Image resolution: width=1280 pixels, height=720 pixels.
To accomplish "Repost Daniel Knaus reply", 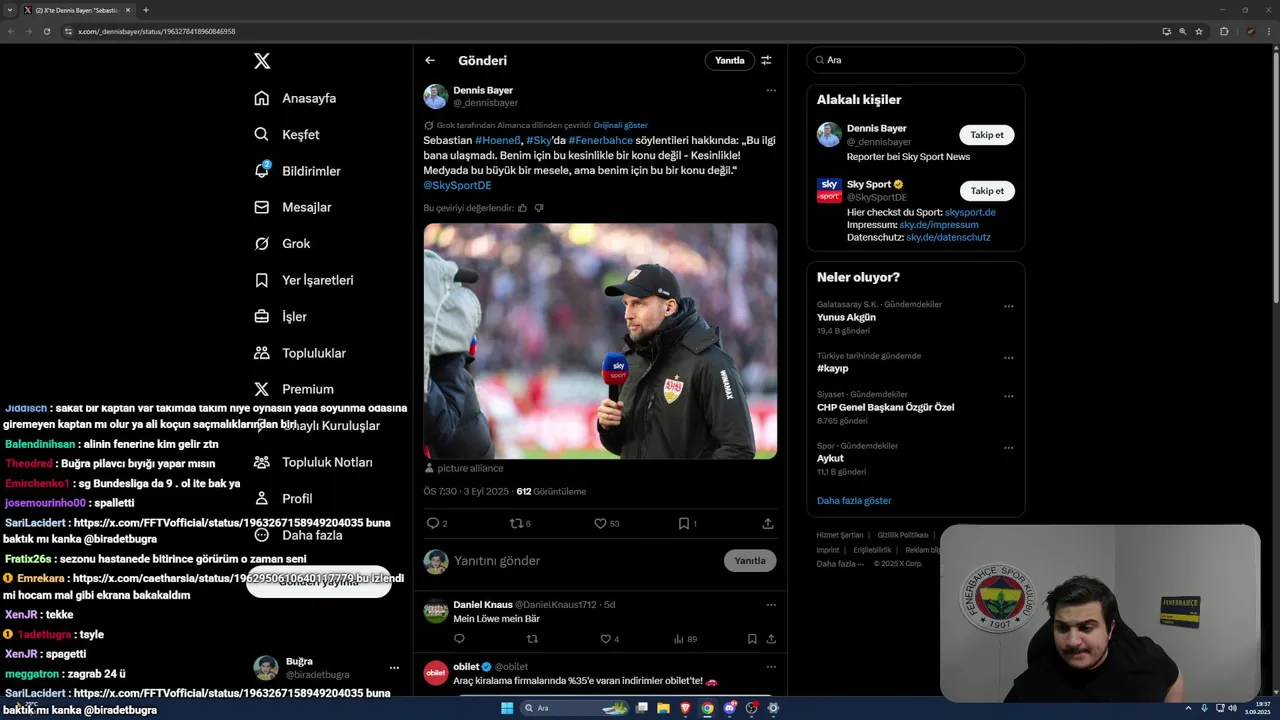I will (532, 639).
